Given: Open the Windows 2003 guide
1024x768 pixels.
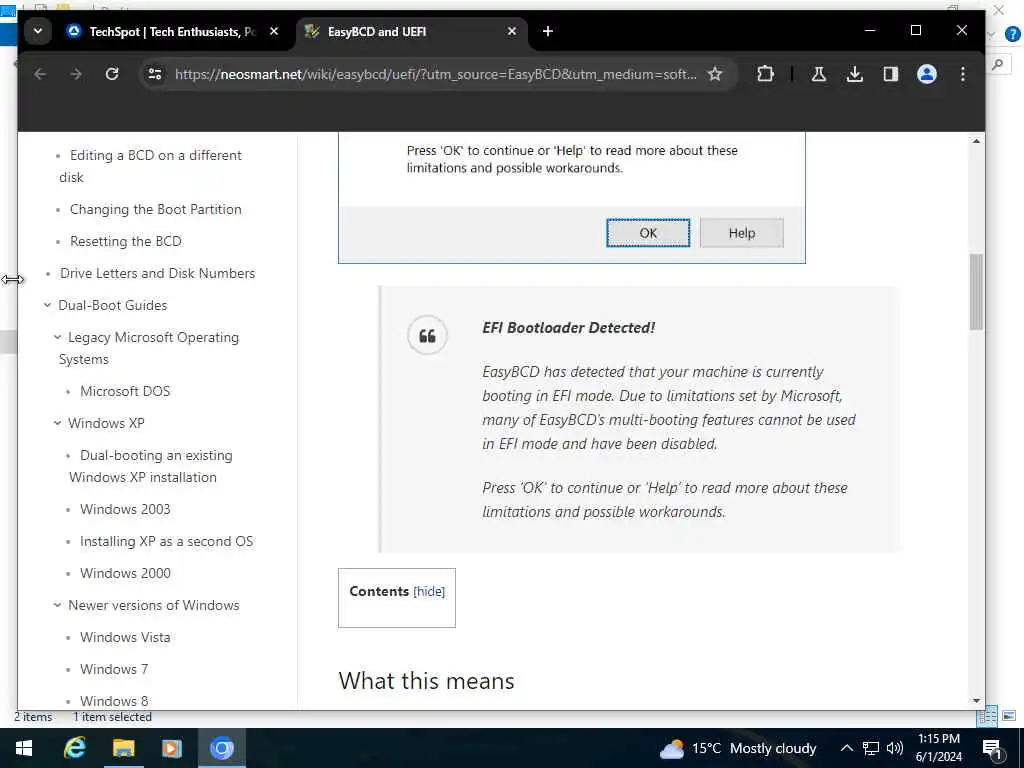Looking at the screenshot, I should [125, 509].
